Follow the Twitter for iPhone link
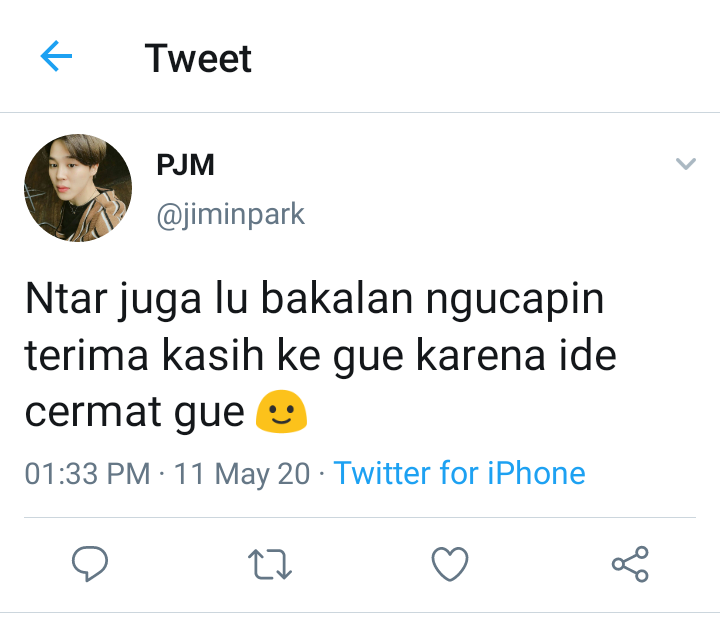 click(x=459, y=473)
